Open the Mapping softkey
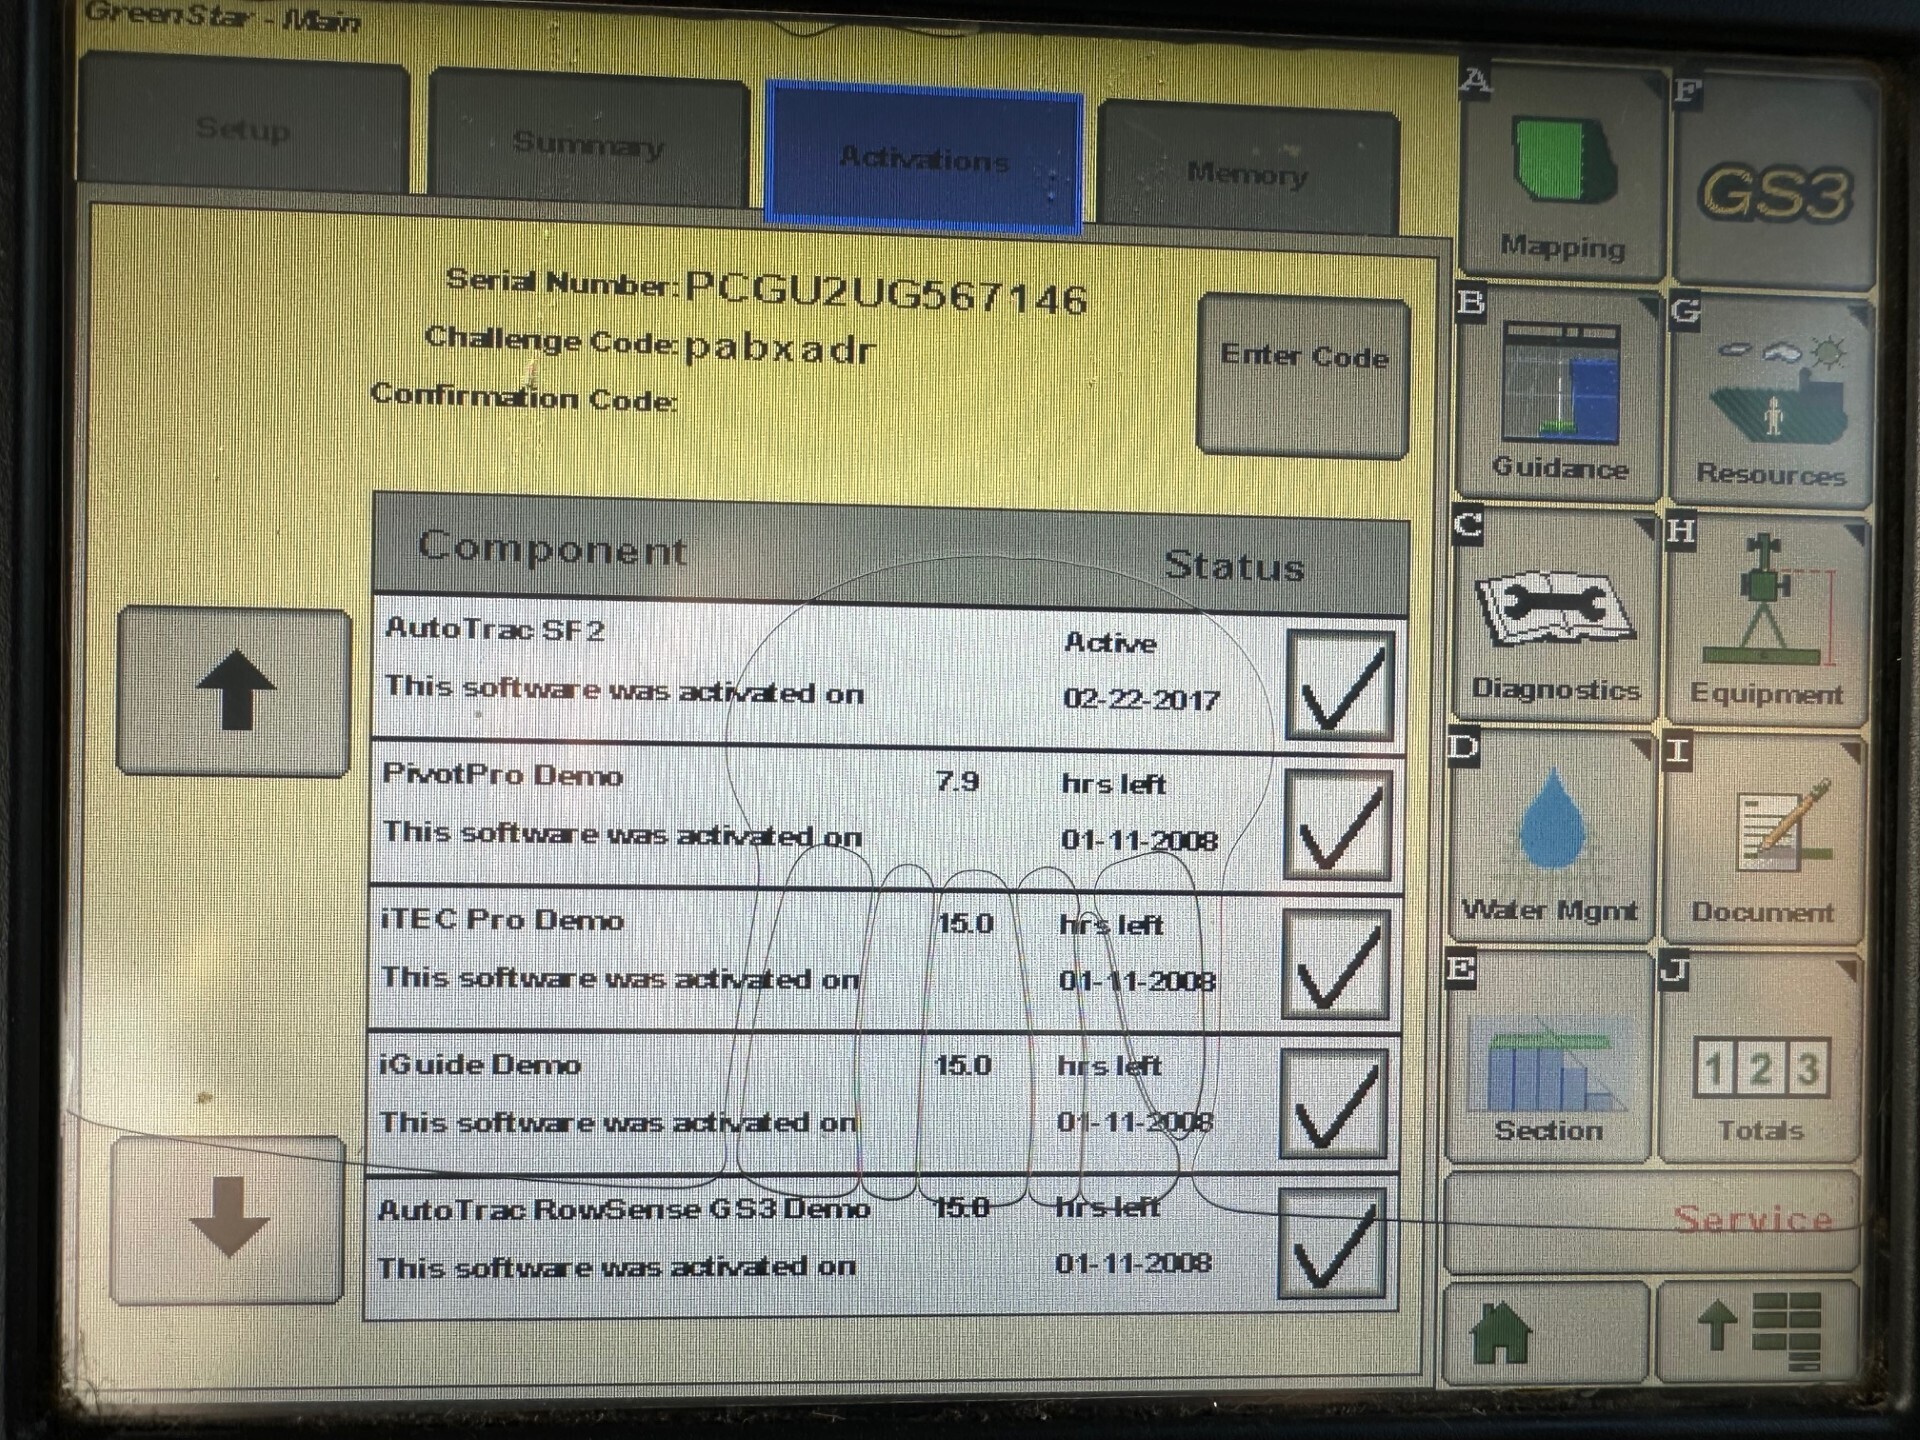1920x1440 pixels. point(1563,175)
